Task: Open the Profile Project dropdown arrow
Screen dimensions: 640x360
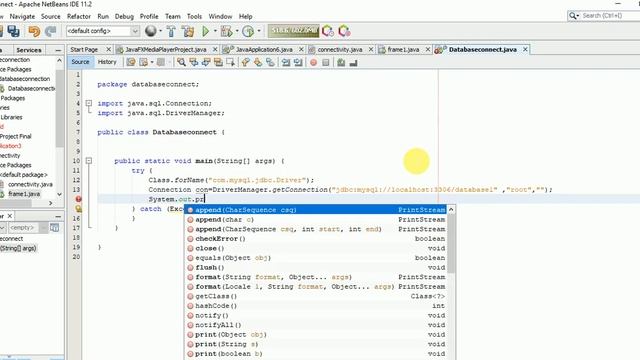Action: 259,31
